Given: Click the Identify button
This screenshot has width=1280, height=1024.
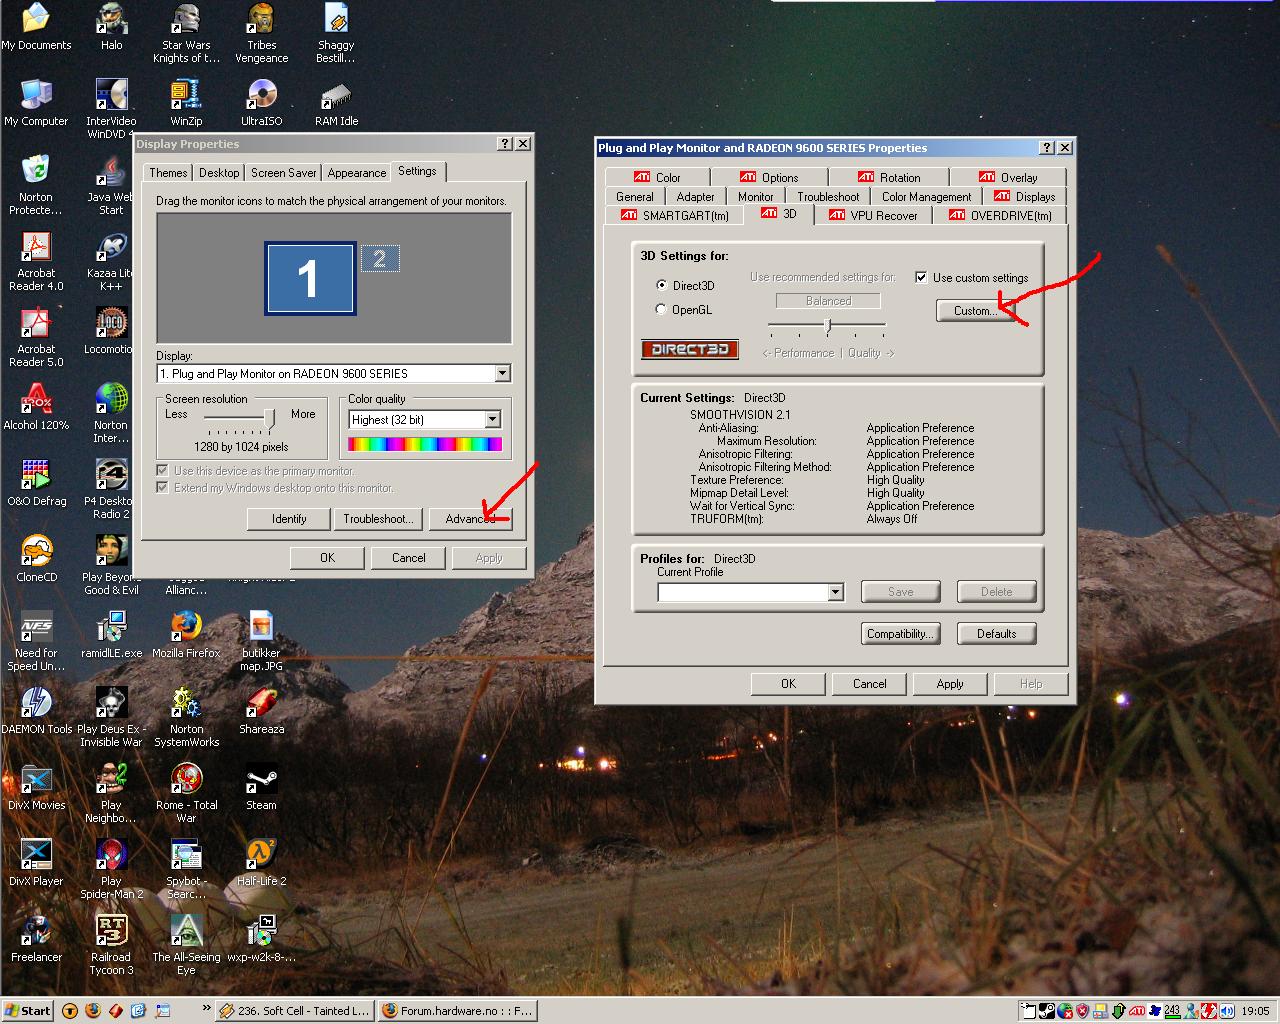Looking at the screenshot, I should tap(289, 519).
